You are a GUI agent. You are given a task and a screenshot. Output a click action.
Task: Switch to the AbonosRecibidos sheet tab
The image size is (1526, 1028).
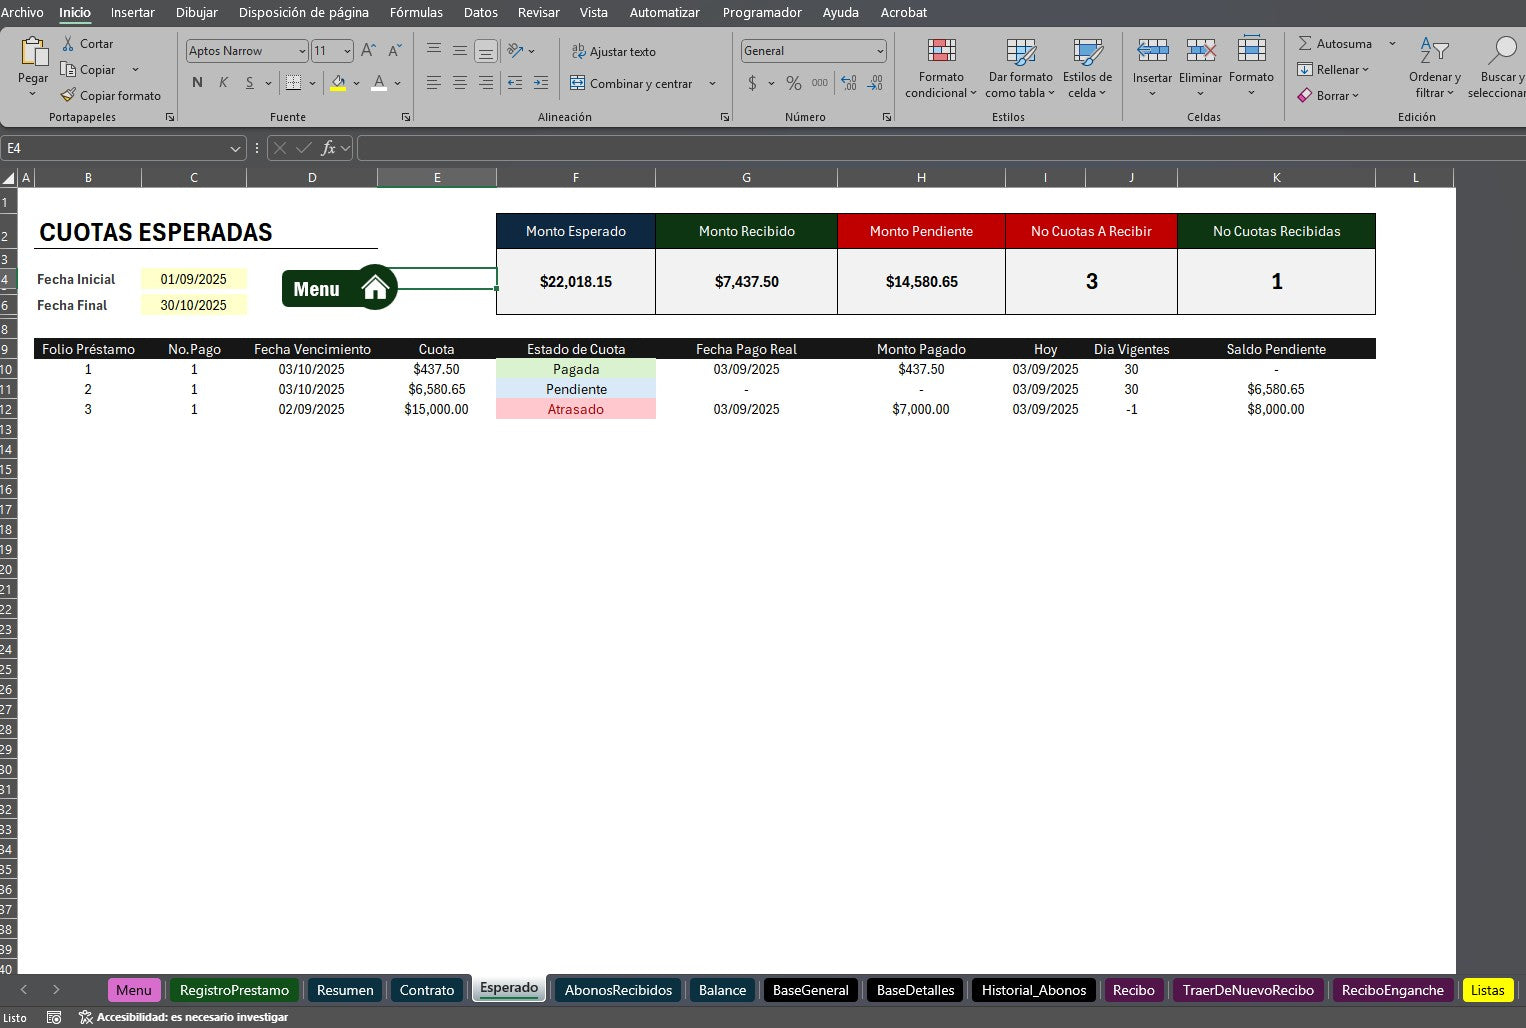618,990
